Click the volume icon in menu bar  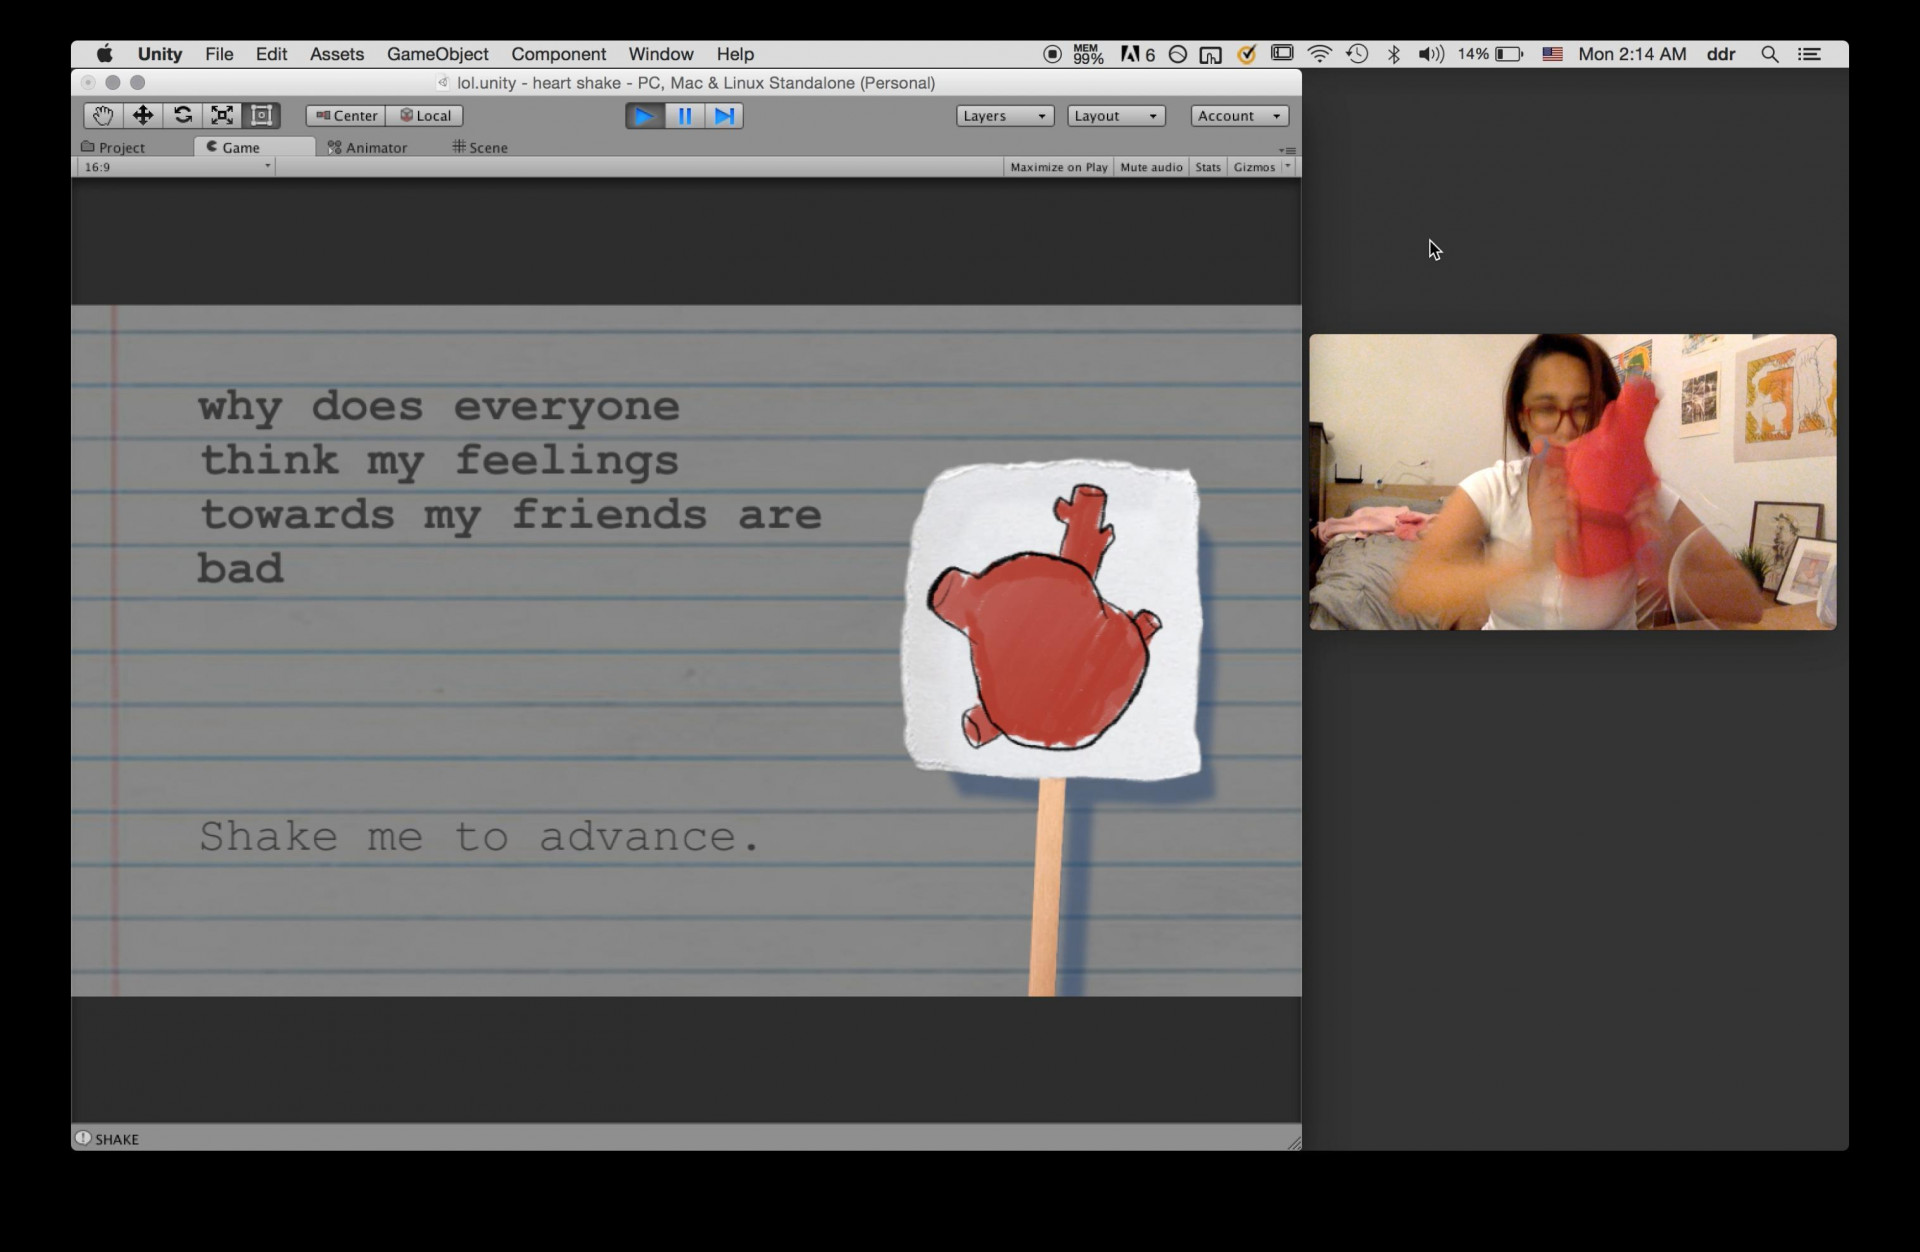point(1430,54)
